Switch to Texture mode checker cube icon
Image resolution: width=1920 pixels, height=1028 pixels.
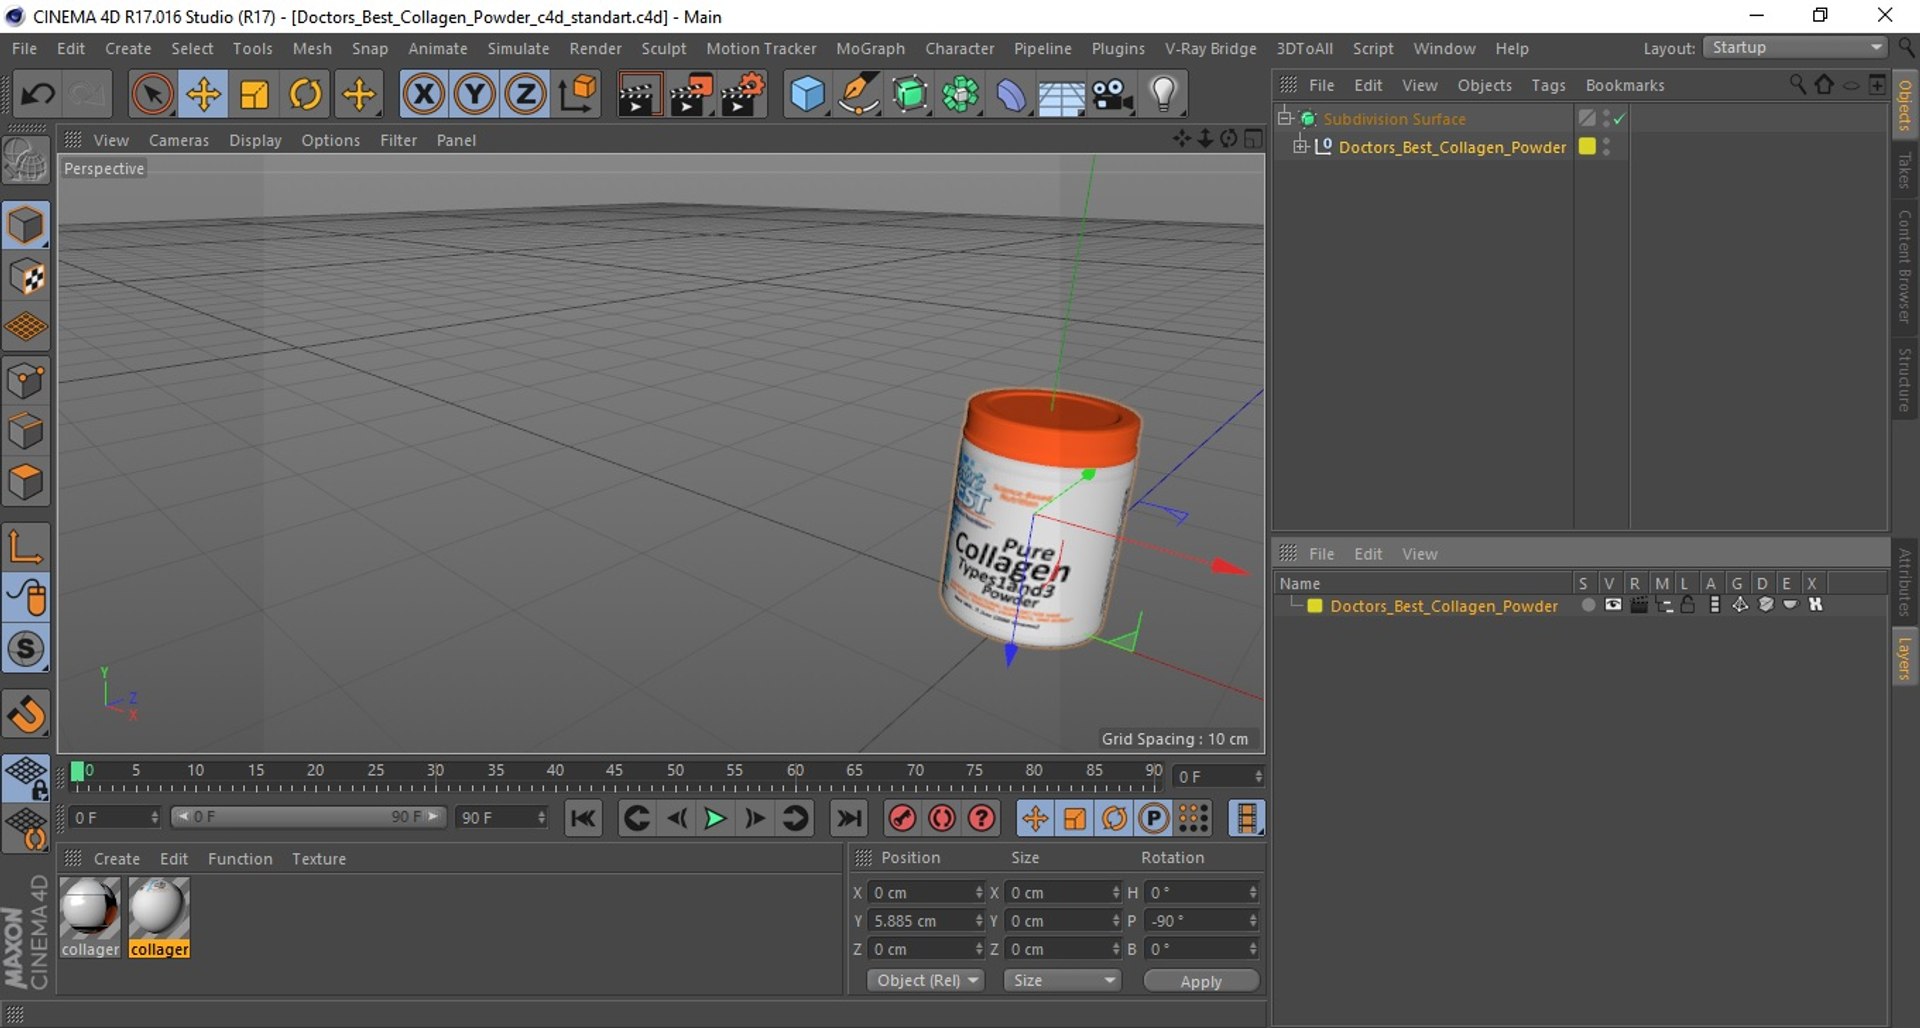click(26, 277)
